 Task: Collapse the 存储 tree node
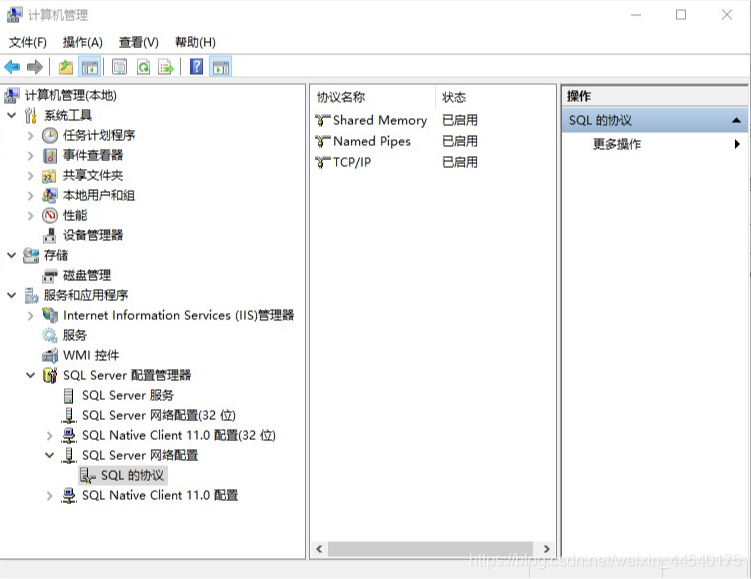tap(11, 255)
